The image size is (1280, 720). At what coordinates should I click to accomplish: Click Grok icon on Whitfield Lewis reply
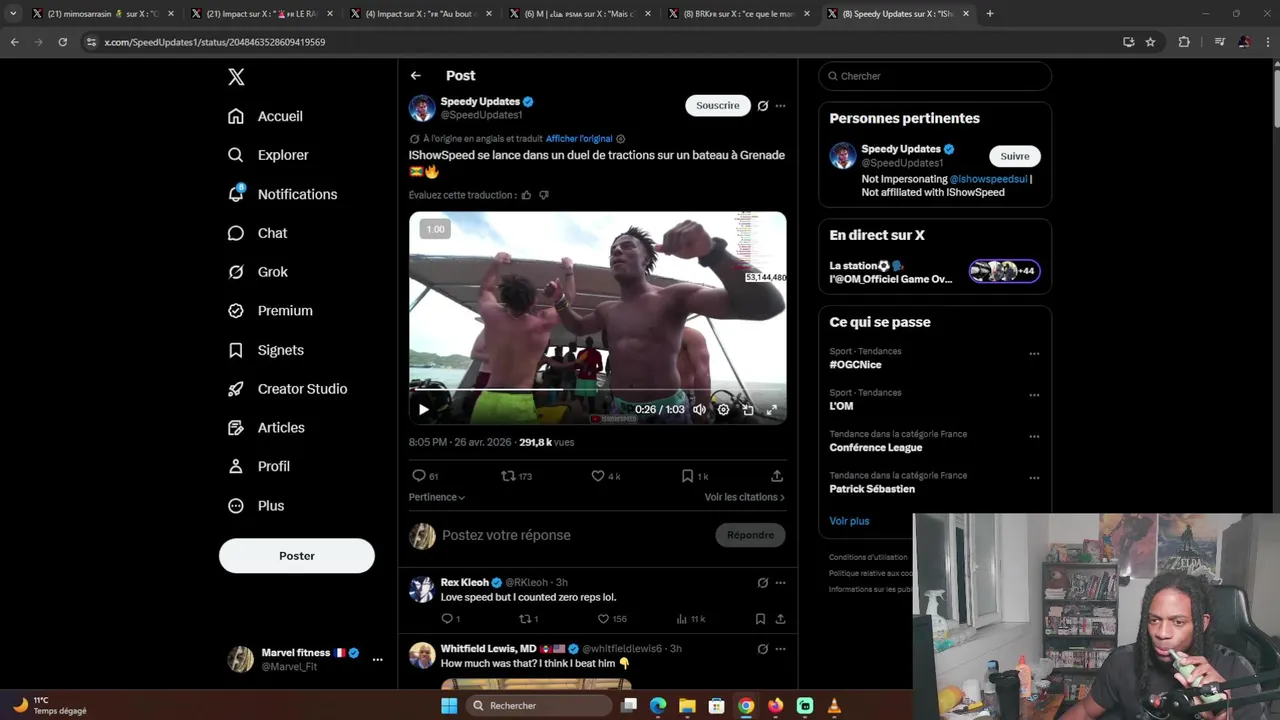coord(763,649)
